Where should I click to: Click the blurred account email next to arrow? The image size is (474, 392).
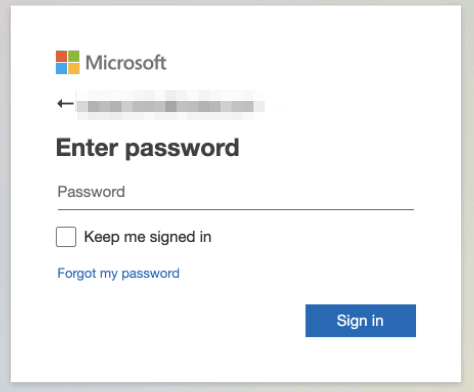(x=171, y=105)
